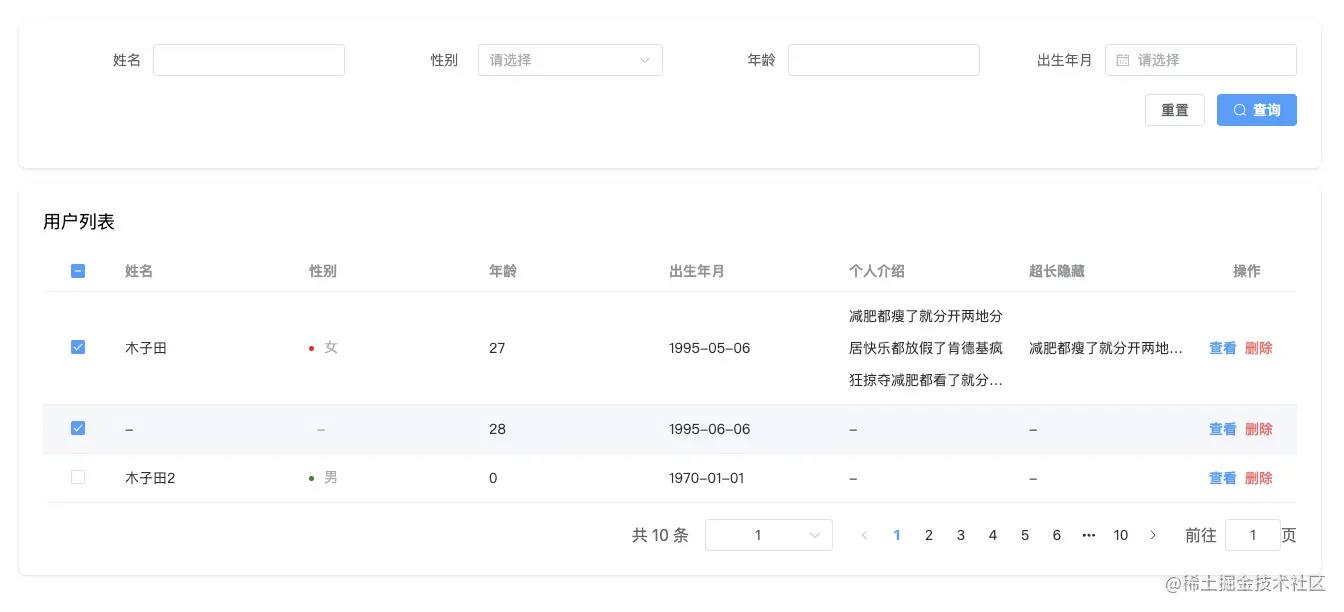Open the 出生年月 date picker
The height and width of the screenshot is (612, 1344).
[1200, 60]
